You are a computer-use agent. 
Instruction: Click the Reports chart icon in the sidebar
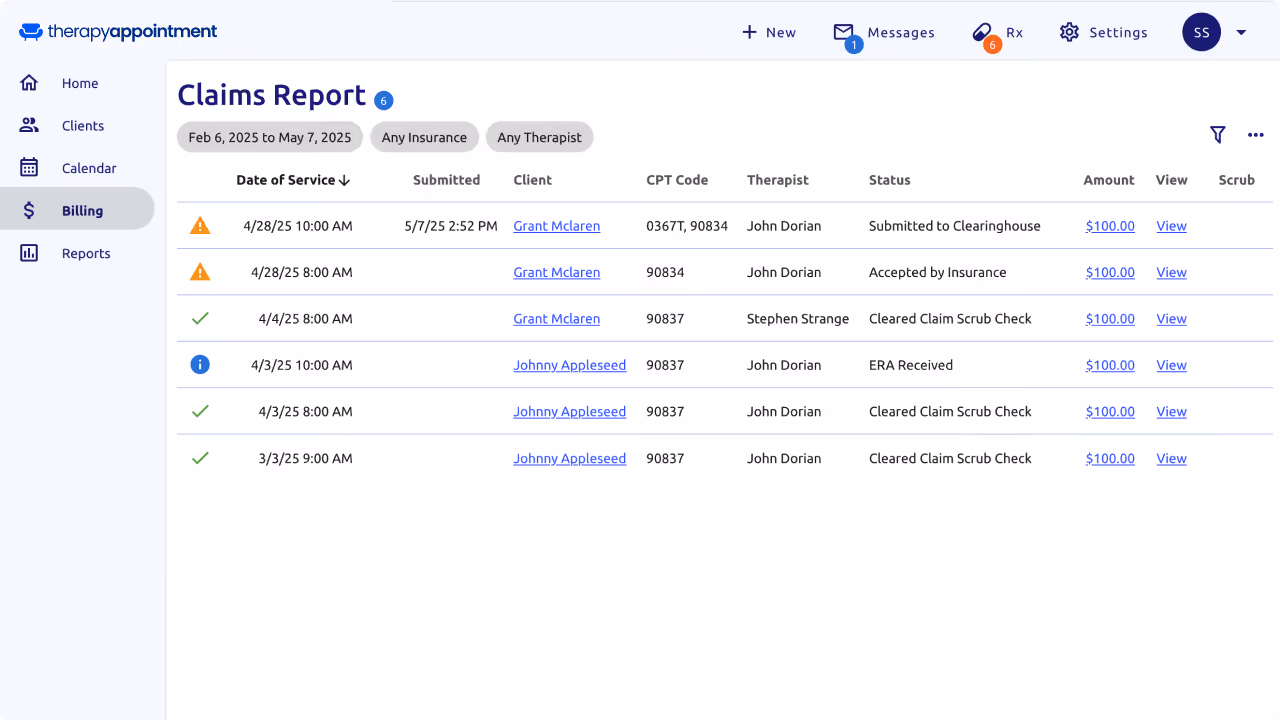click(x=29, y=253)
